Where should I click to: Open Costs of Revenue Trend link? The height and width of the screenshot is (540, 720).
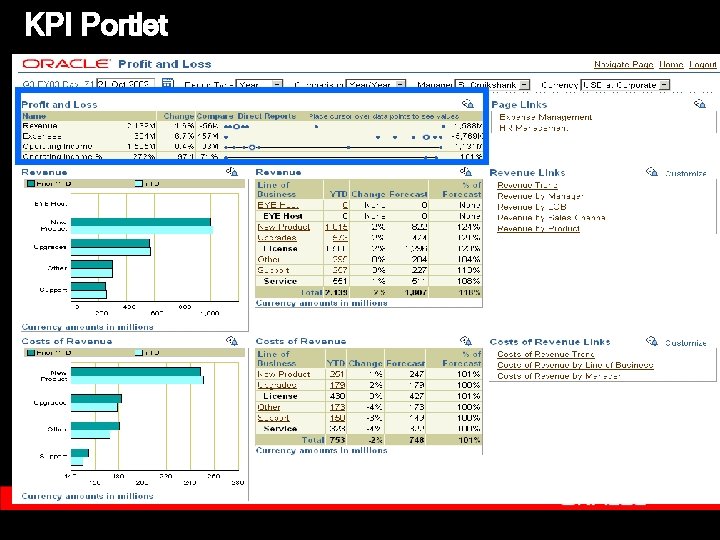pyautogui.click(x=546, y=354)
